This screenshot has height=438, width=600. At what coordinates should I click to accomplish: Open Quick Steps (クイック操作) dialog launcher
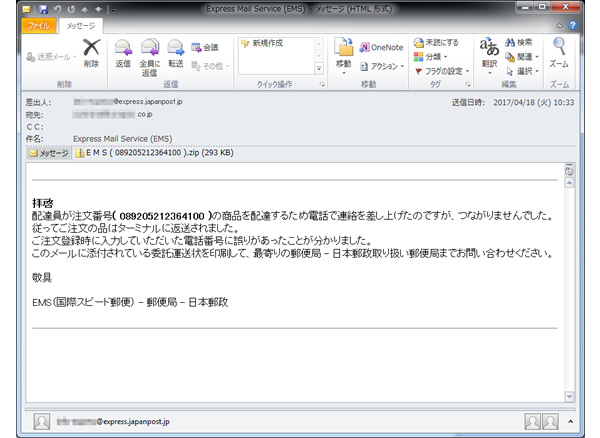(x=322, y=85)
